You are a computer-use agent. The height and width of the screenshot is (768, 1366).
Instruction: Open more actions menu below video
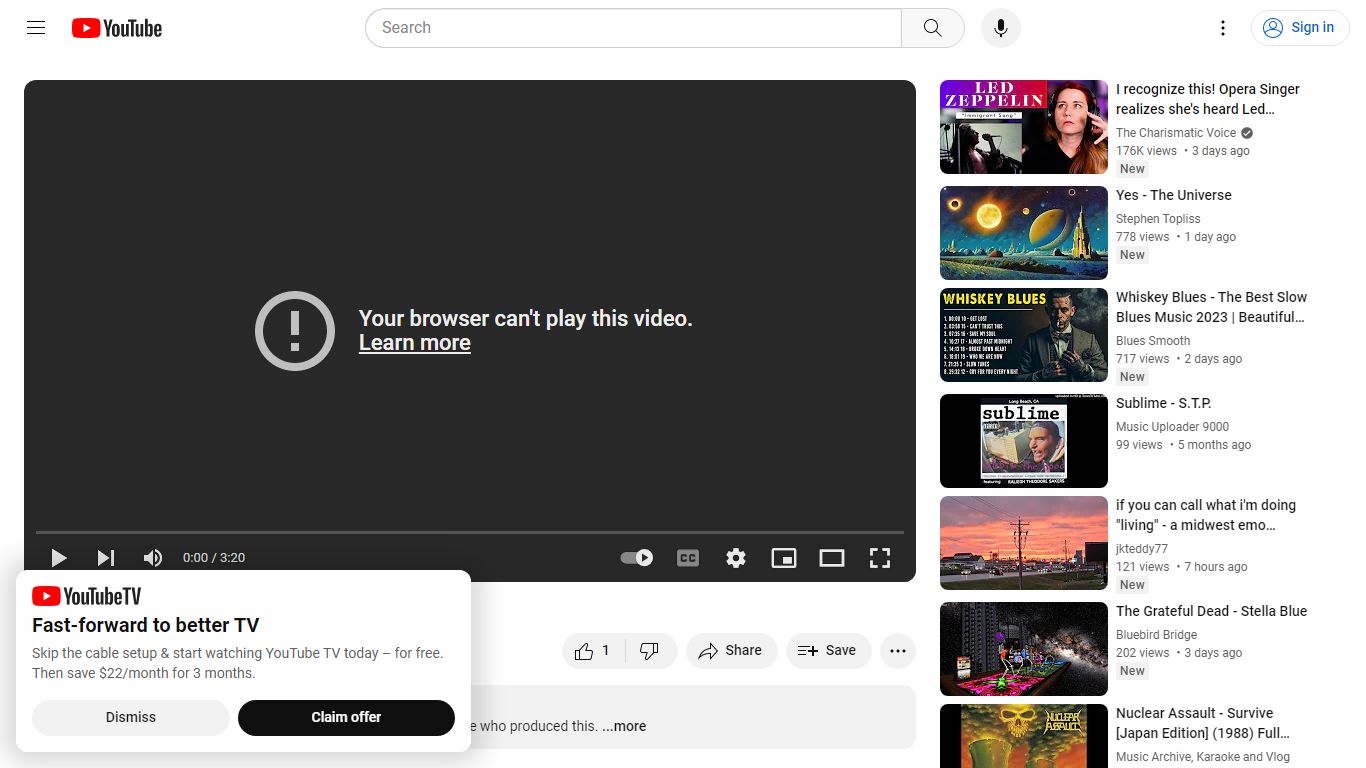pos(898,651)
